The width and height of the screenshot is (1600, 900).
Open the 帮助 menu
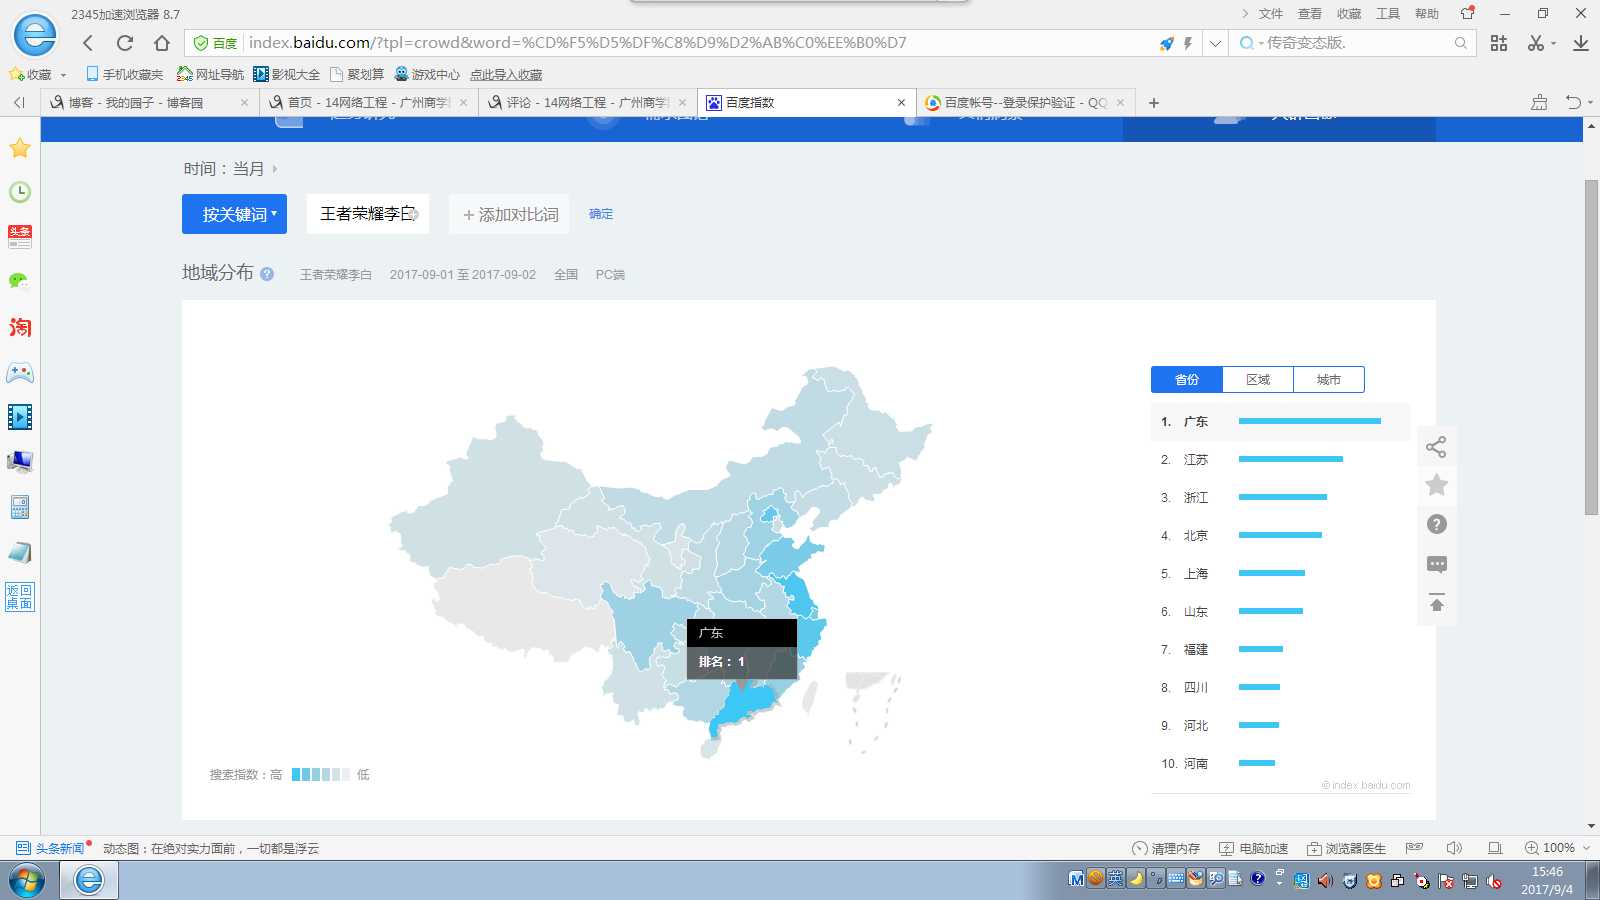(1427, 14)
